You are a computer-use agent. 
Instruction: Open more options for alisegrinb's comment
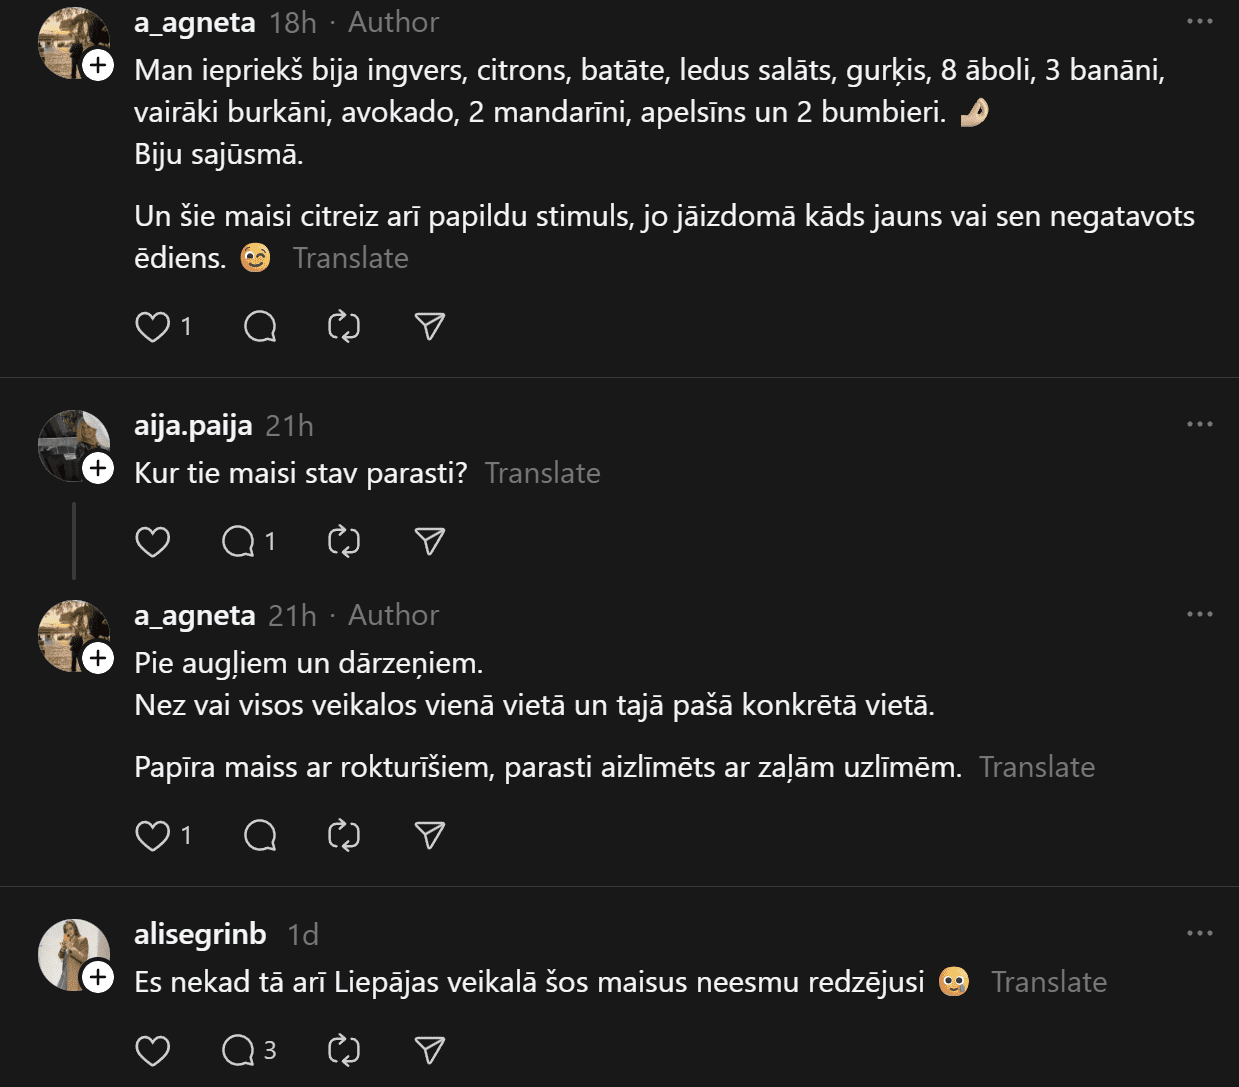pos(1199,933)
